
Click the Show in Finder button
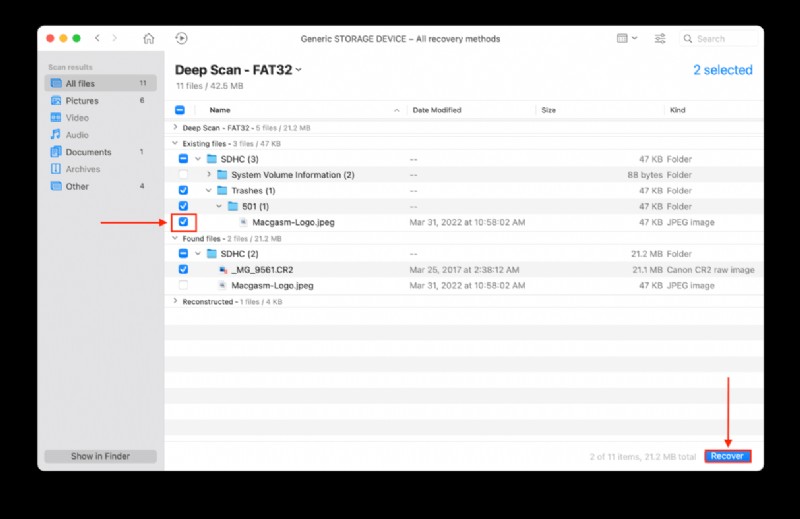click(101, 456)
